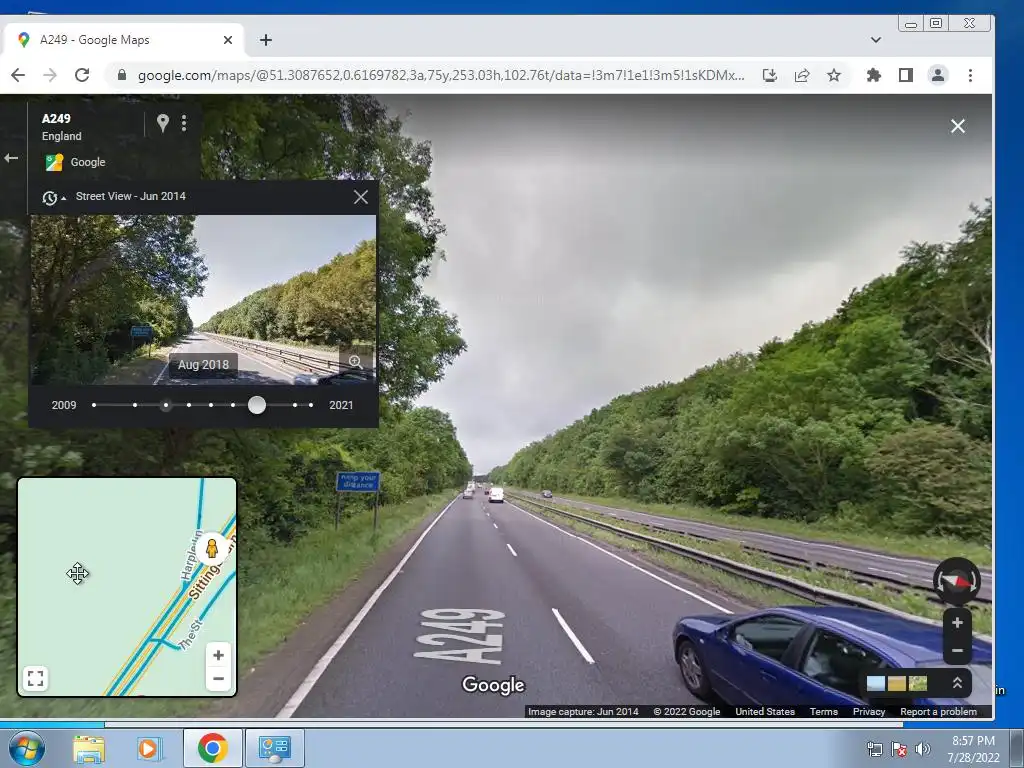Open the A249 panel more options menu
This screenshot has height=768, width=1024.
[x=184, y=123]
